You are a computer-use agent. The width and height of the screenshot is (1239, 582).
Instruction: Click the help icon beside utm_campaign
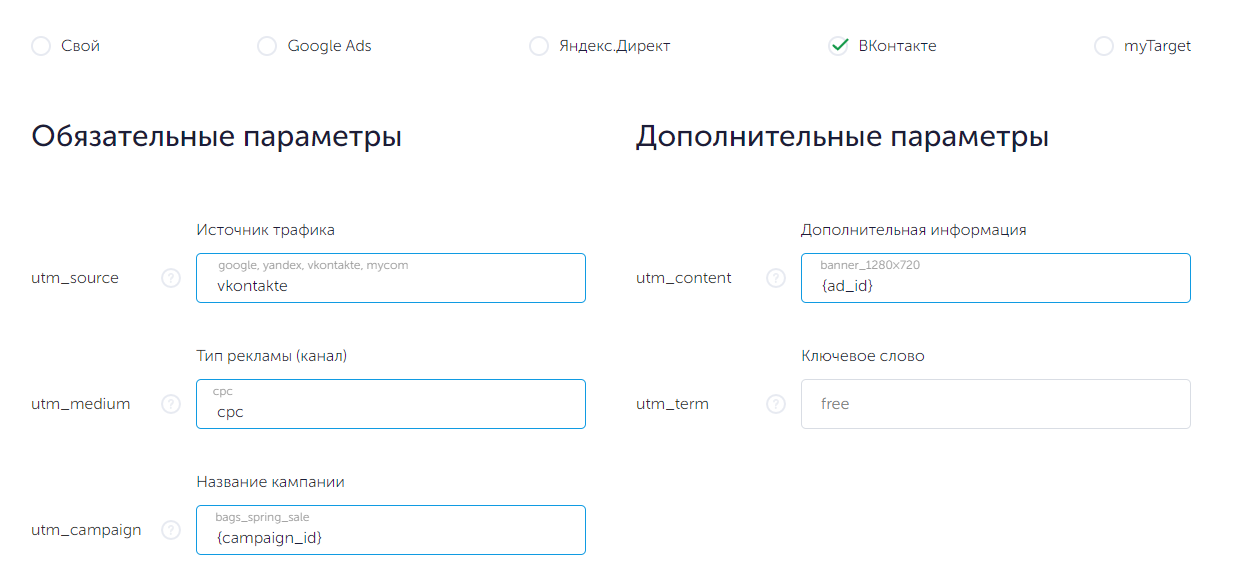click(x=171, y=530)
